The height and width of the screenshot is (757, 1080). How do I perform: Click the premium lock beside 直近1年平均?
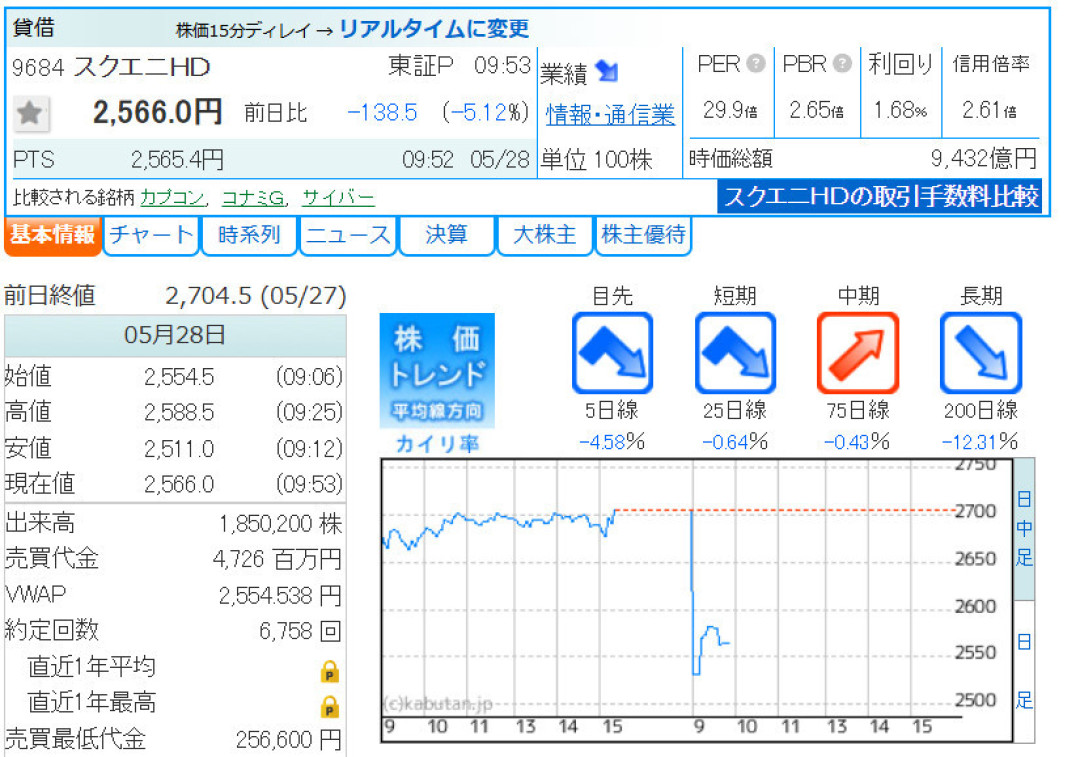[x=330, y=671]
